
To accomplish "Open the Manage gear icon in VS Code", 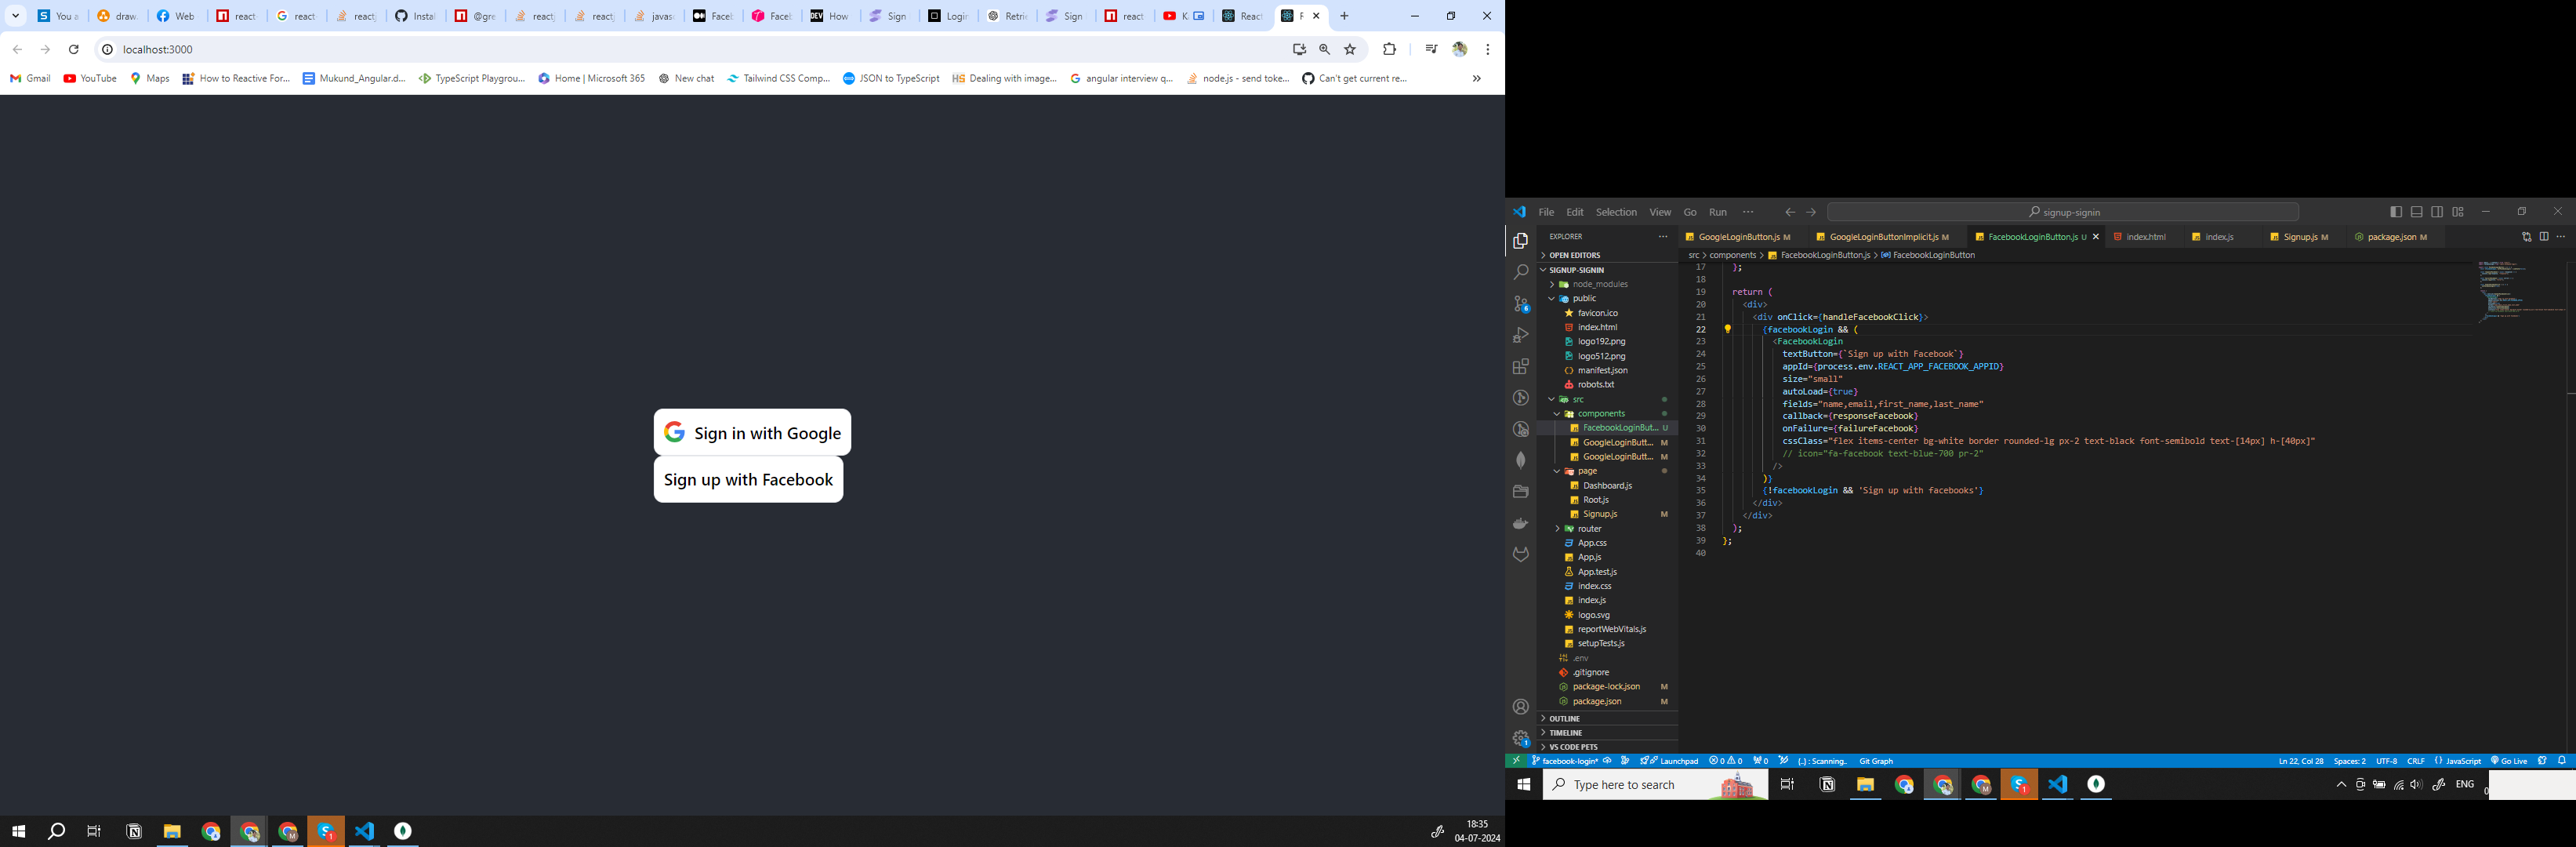I will (x=1521, y=739).
